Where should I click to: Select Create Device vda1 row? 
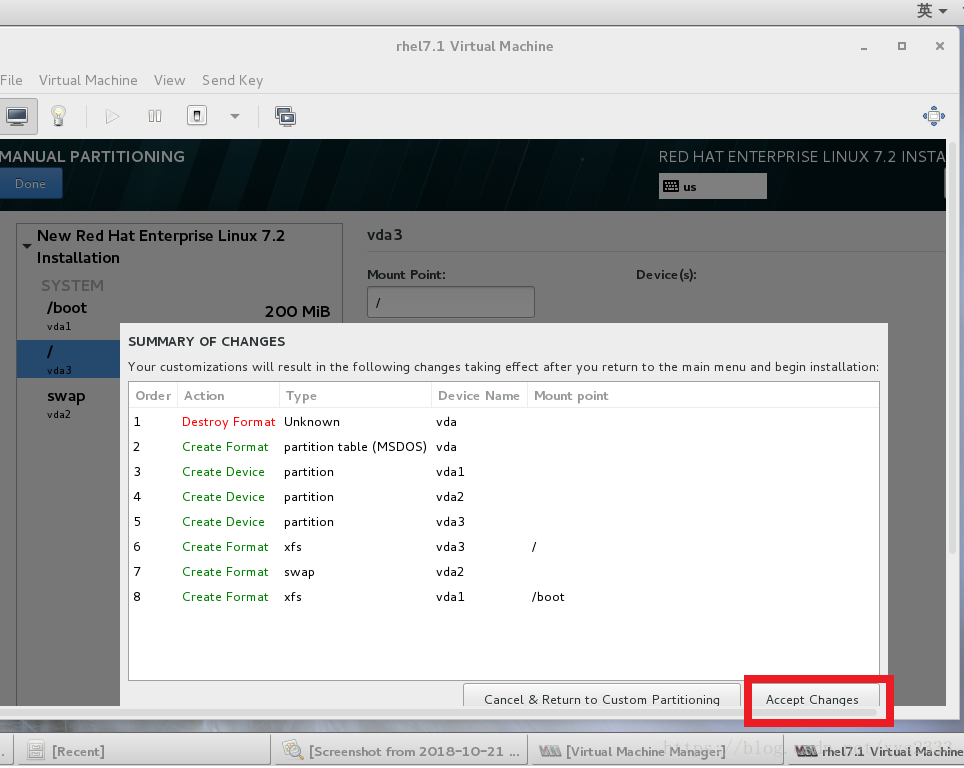coord(504,472)
